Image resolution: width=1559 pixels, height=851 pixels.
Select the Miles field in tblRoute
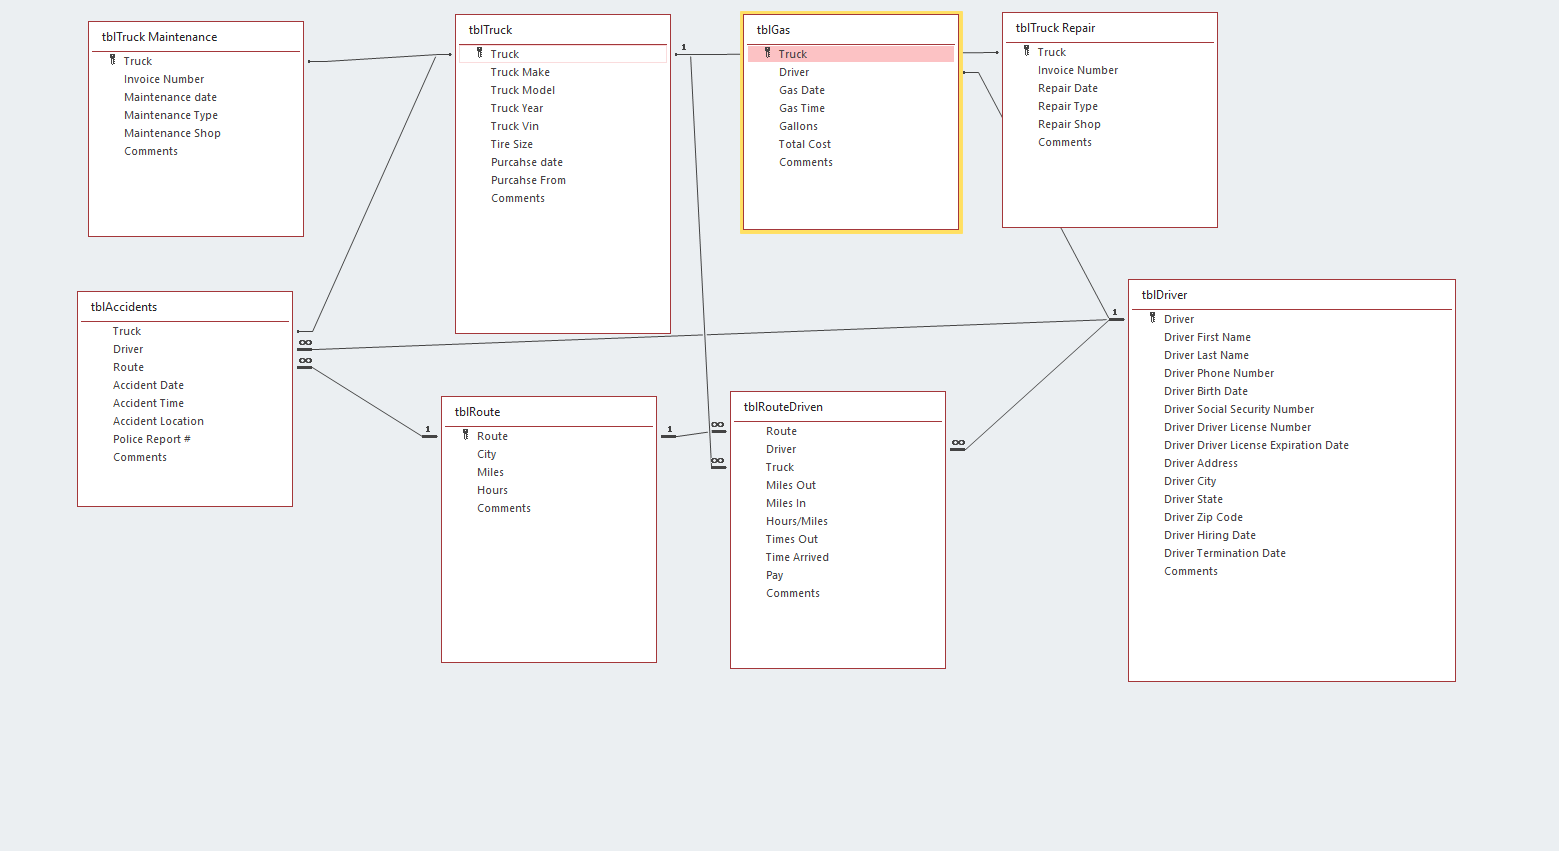(x=490, y=472)
